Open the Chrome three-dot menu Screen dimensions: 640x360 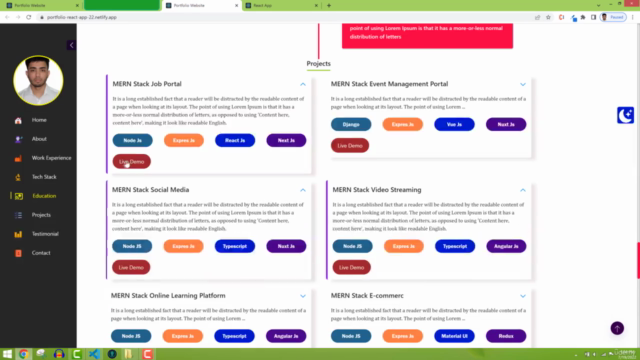tap(633, 17)
